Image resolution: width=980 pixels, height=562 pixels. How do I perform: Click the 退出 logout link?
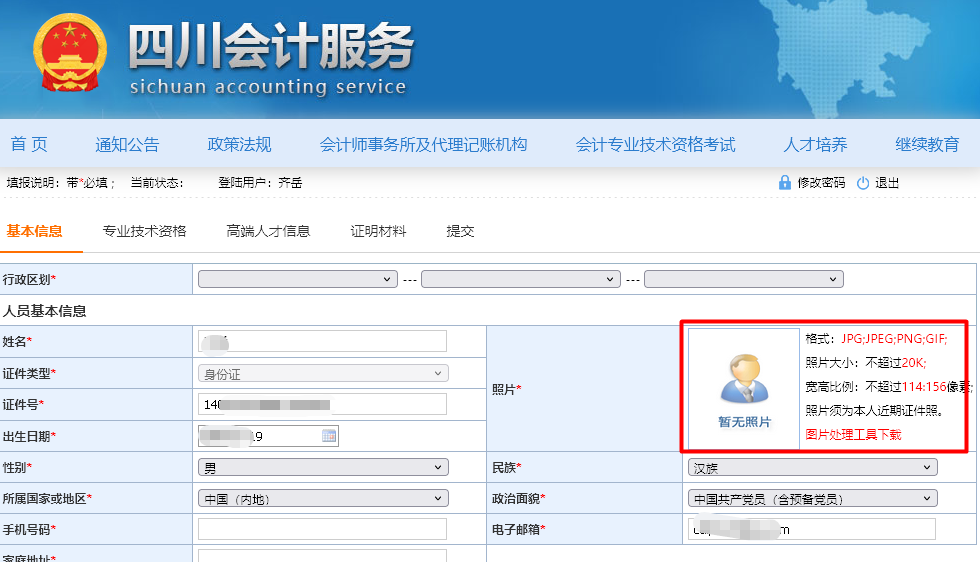[x=887, y=183]
